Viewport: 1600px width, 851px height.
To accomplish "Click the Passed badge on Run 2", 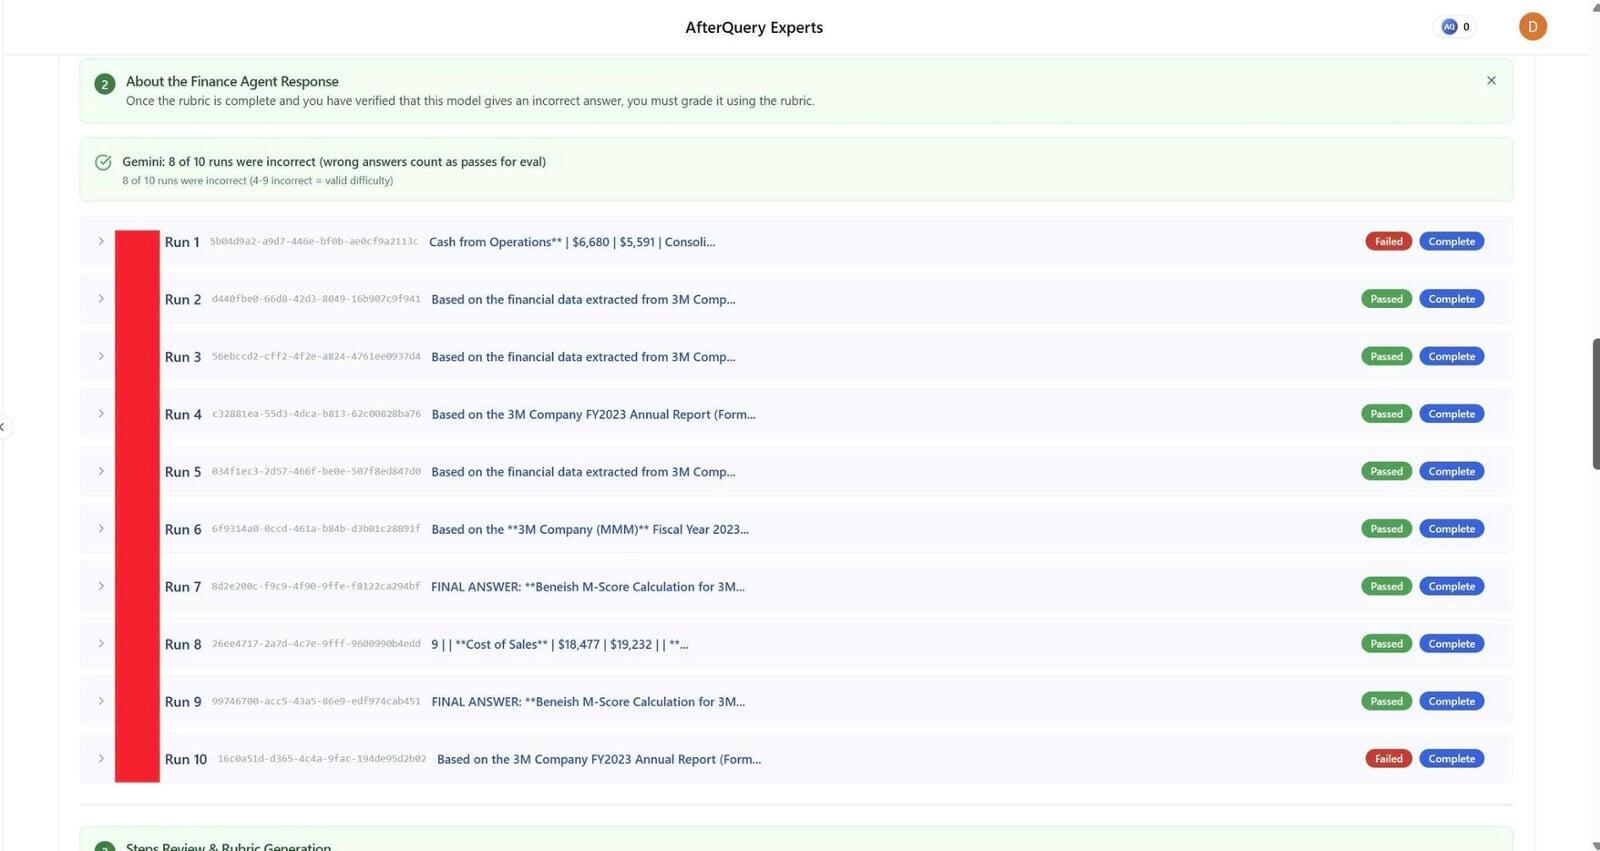I will click(1386, 299).
